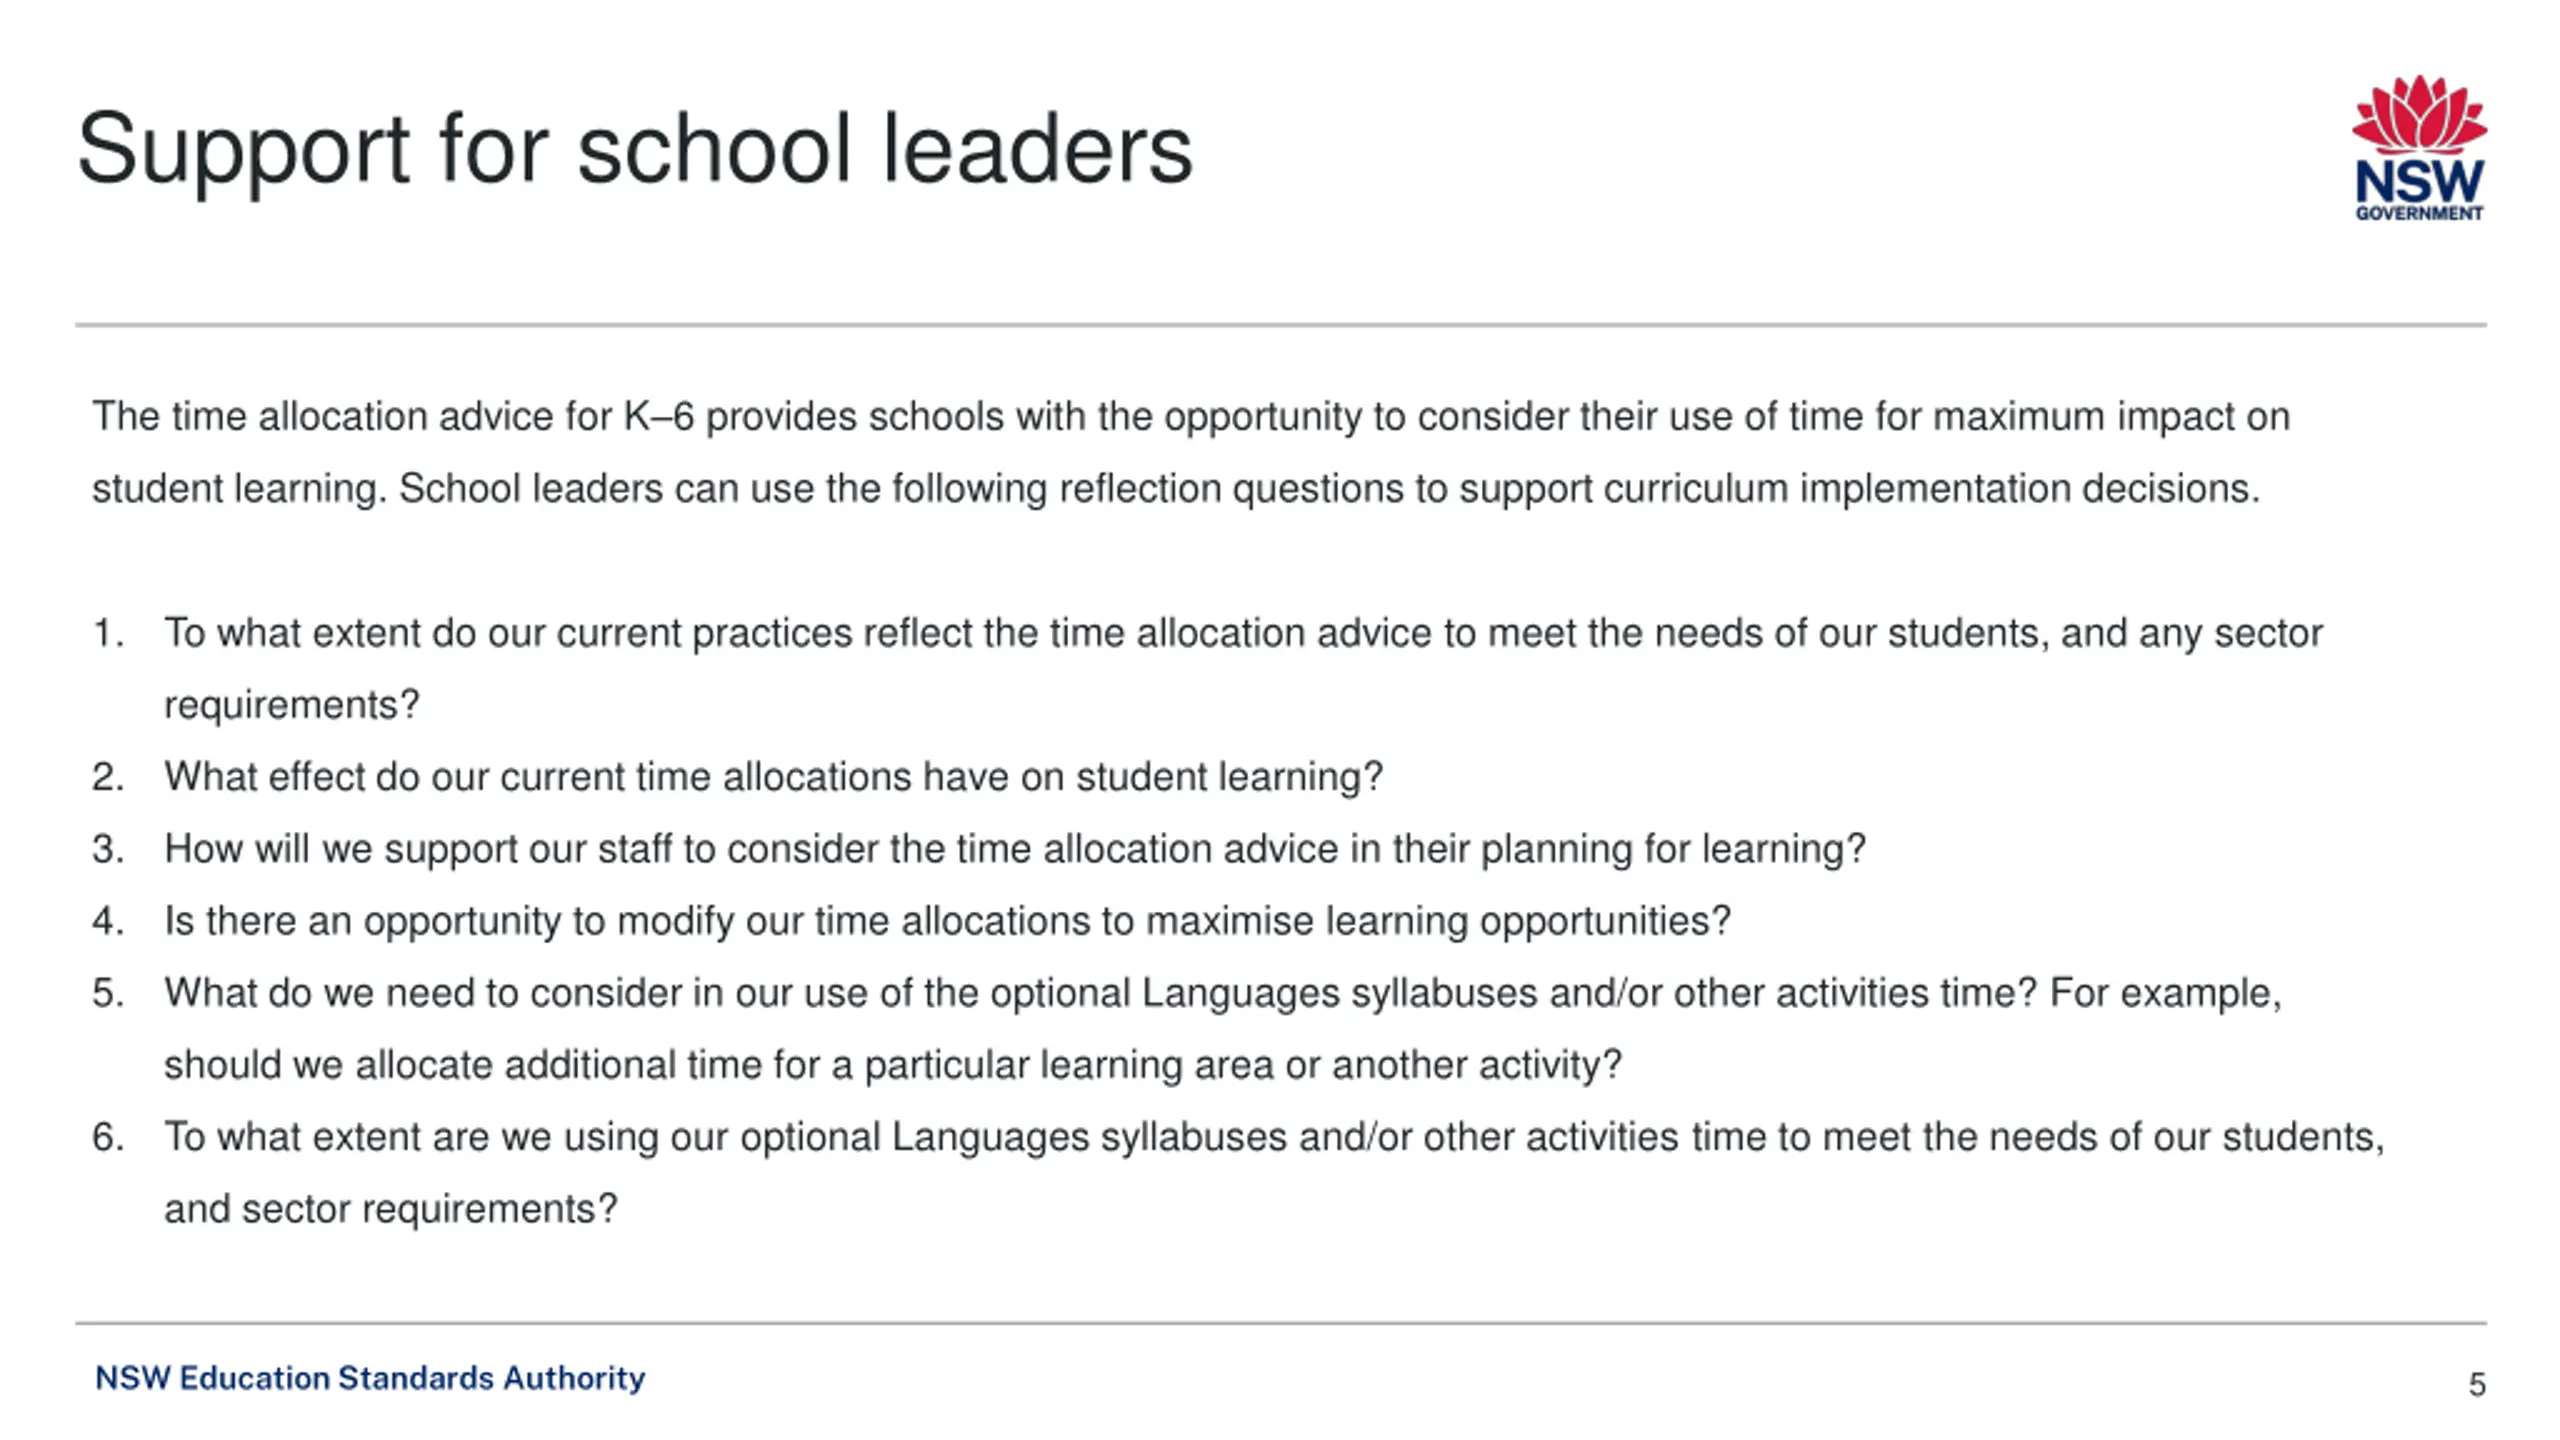Screen dimensions: 2560x1440
Task: Click the list number 3 marker
Action: pos(108,849)
